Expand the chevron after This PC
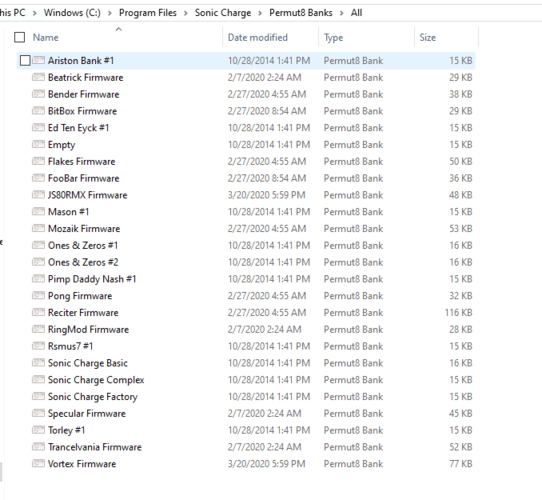Viewport: 542px width, 500px height. [35, 13]
